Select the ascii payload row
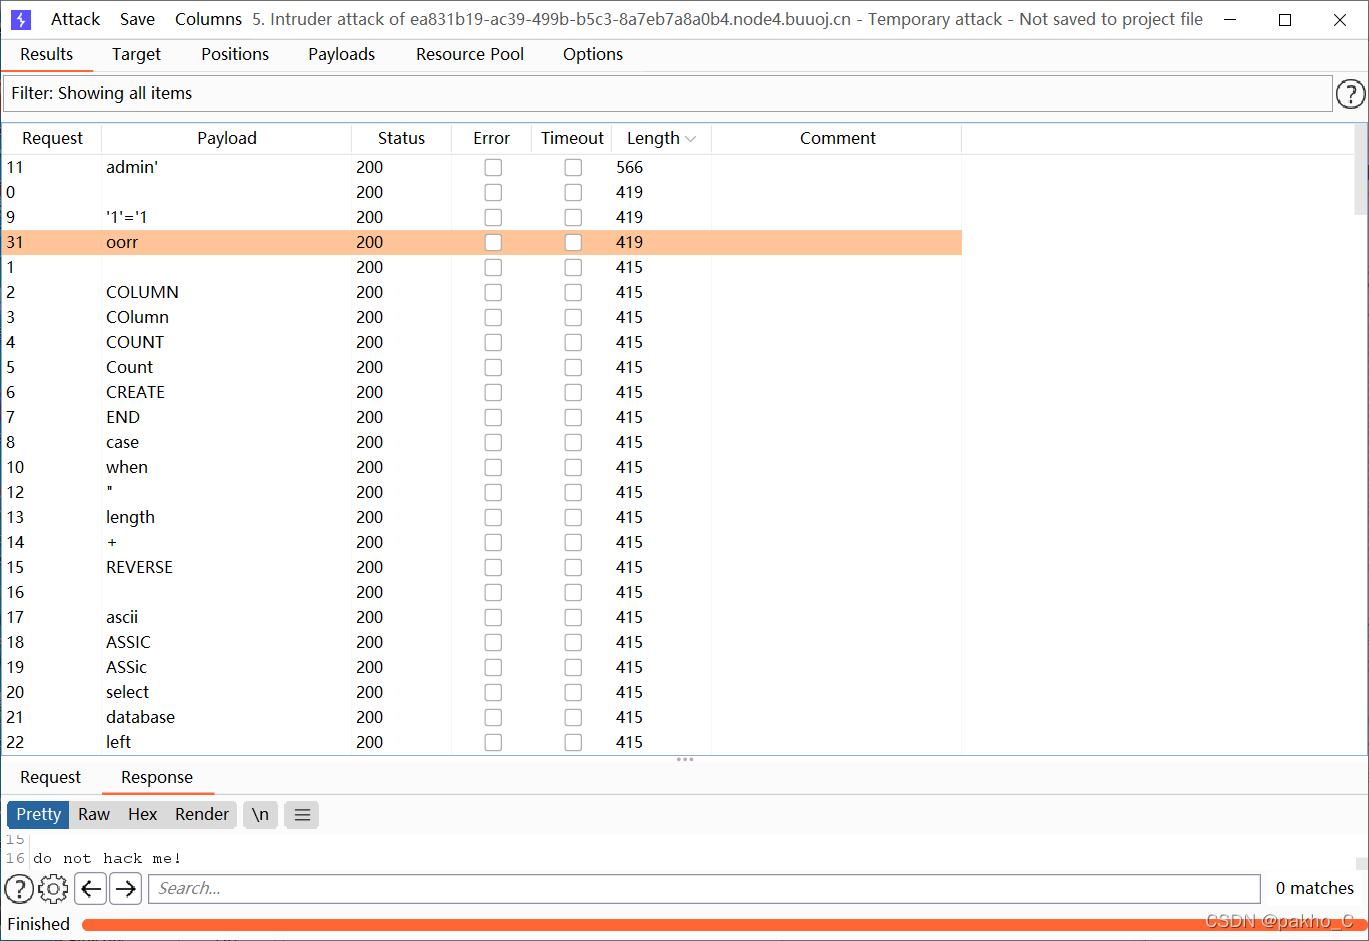1369x941 pixels. point(481,617)
